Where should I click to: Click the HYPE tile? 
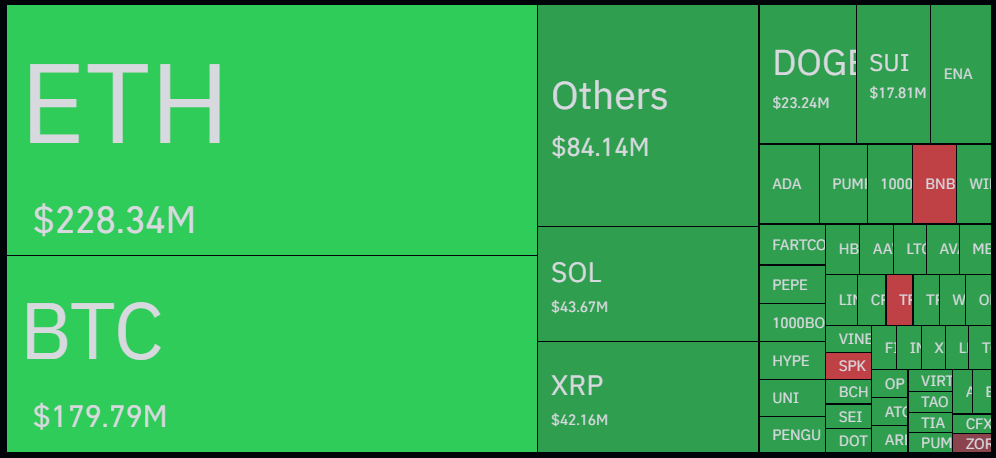792,361
